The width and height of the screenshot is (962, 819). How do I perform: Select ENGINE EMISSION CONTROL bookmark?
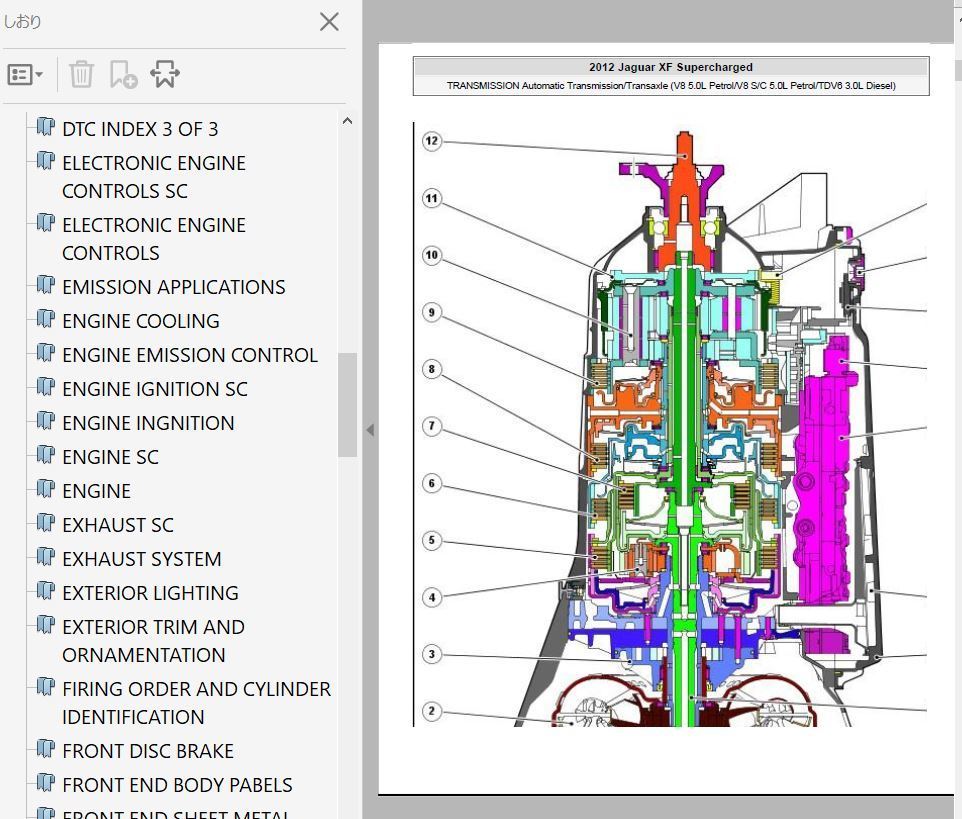(189, 355)
